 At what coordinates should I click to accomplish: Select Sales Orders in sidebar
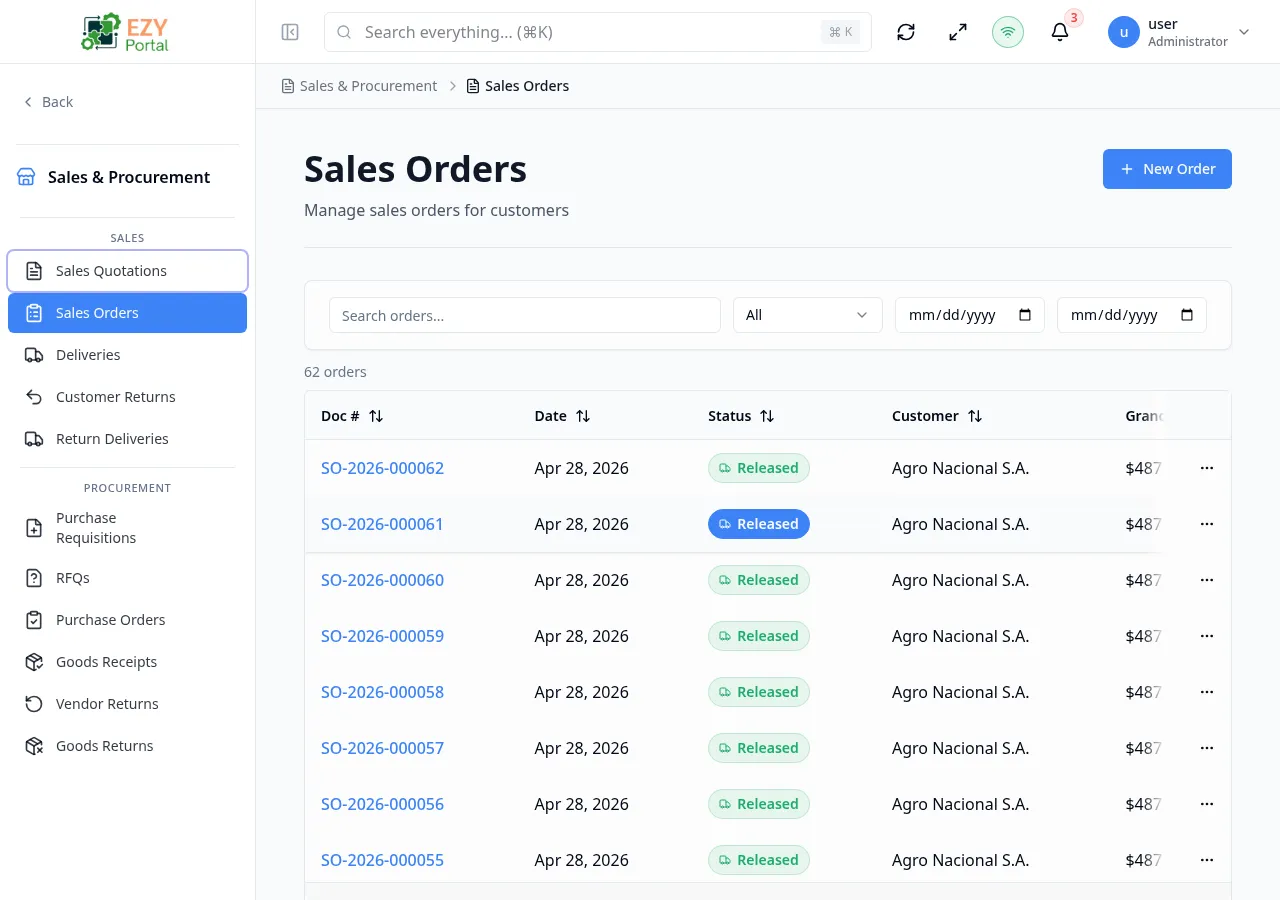point(127,313)
